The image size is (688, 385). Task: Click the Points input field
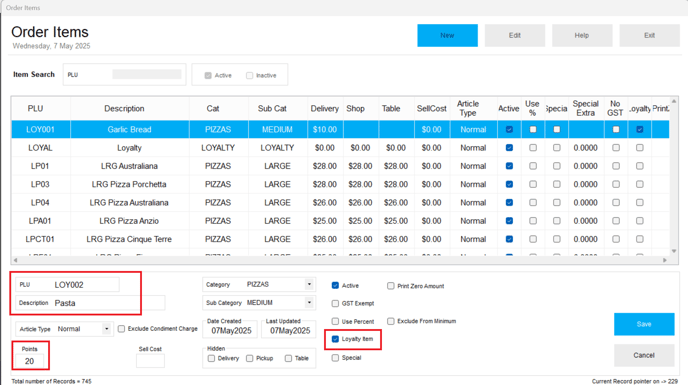point(29,361)
